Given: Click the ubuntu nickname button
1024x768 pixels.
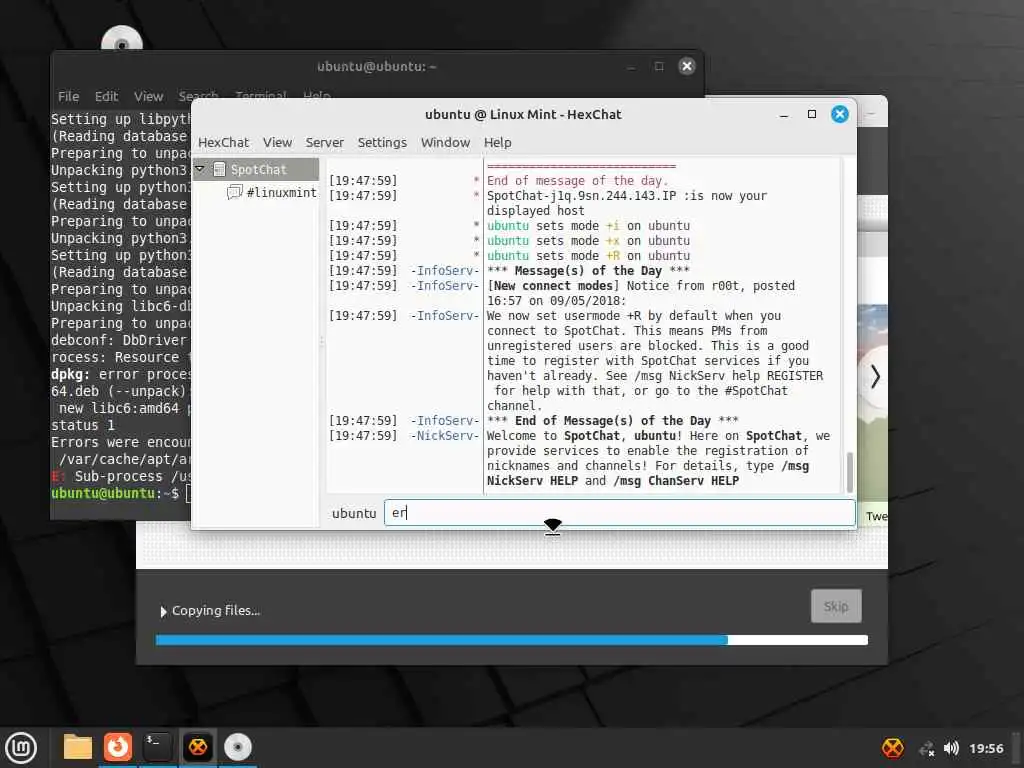Looking at the screenshot, I should pos(354,513).
